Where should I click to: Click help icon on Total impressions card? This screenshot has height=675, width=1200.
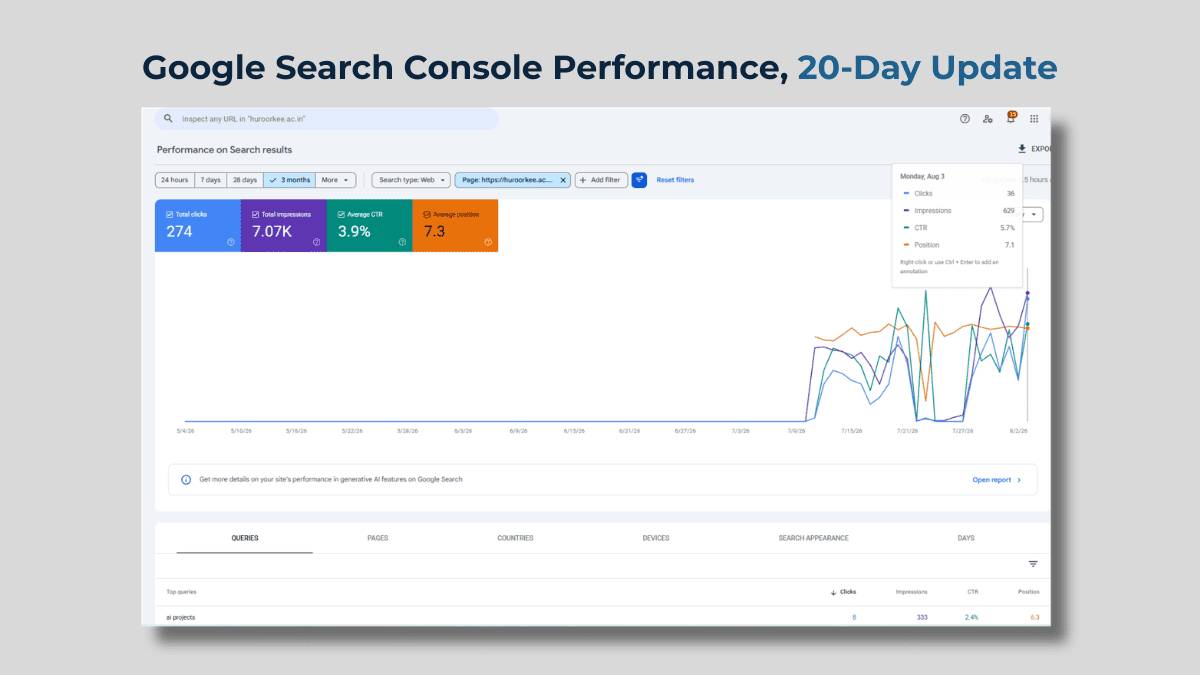click(317, 242)
